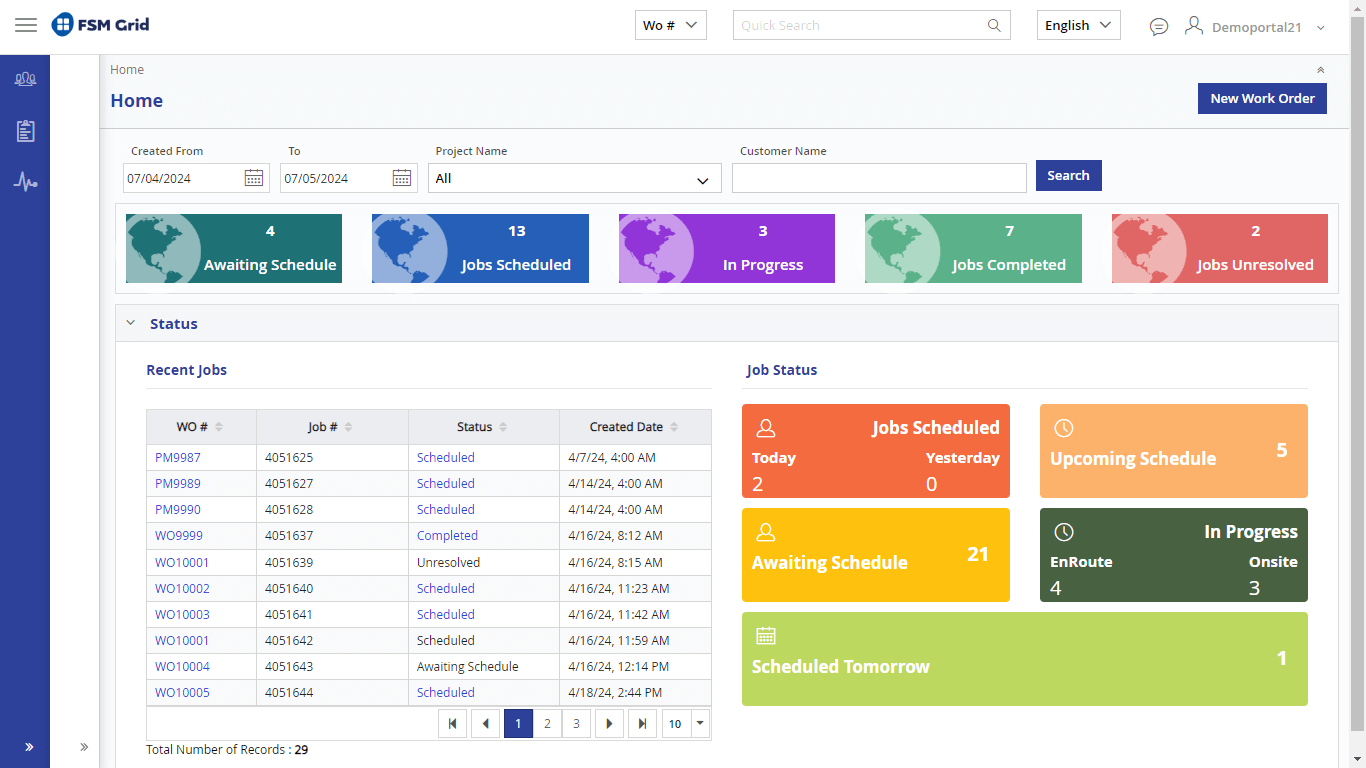
Task: Open the To date calendar picker
Action: coord(402,178)
